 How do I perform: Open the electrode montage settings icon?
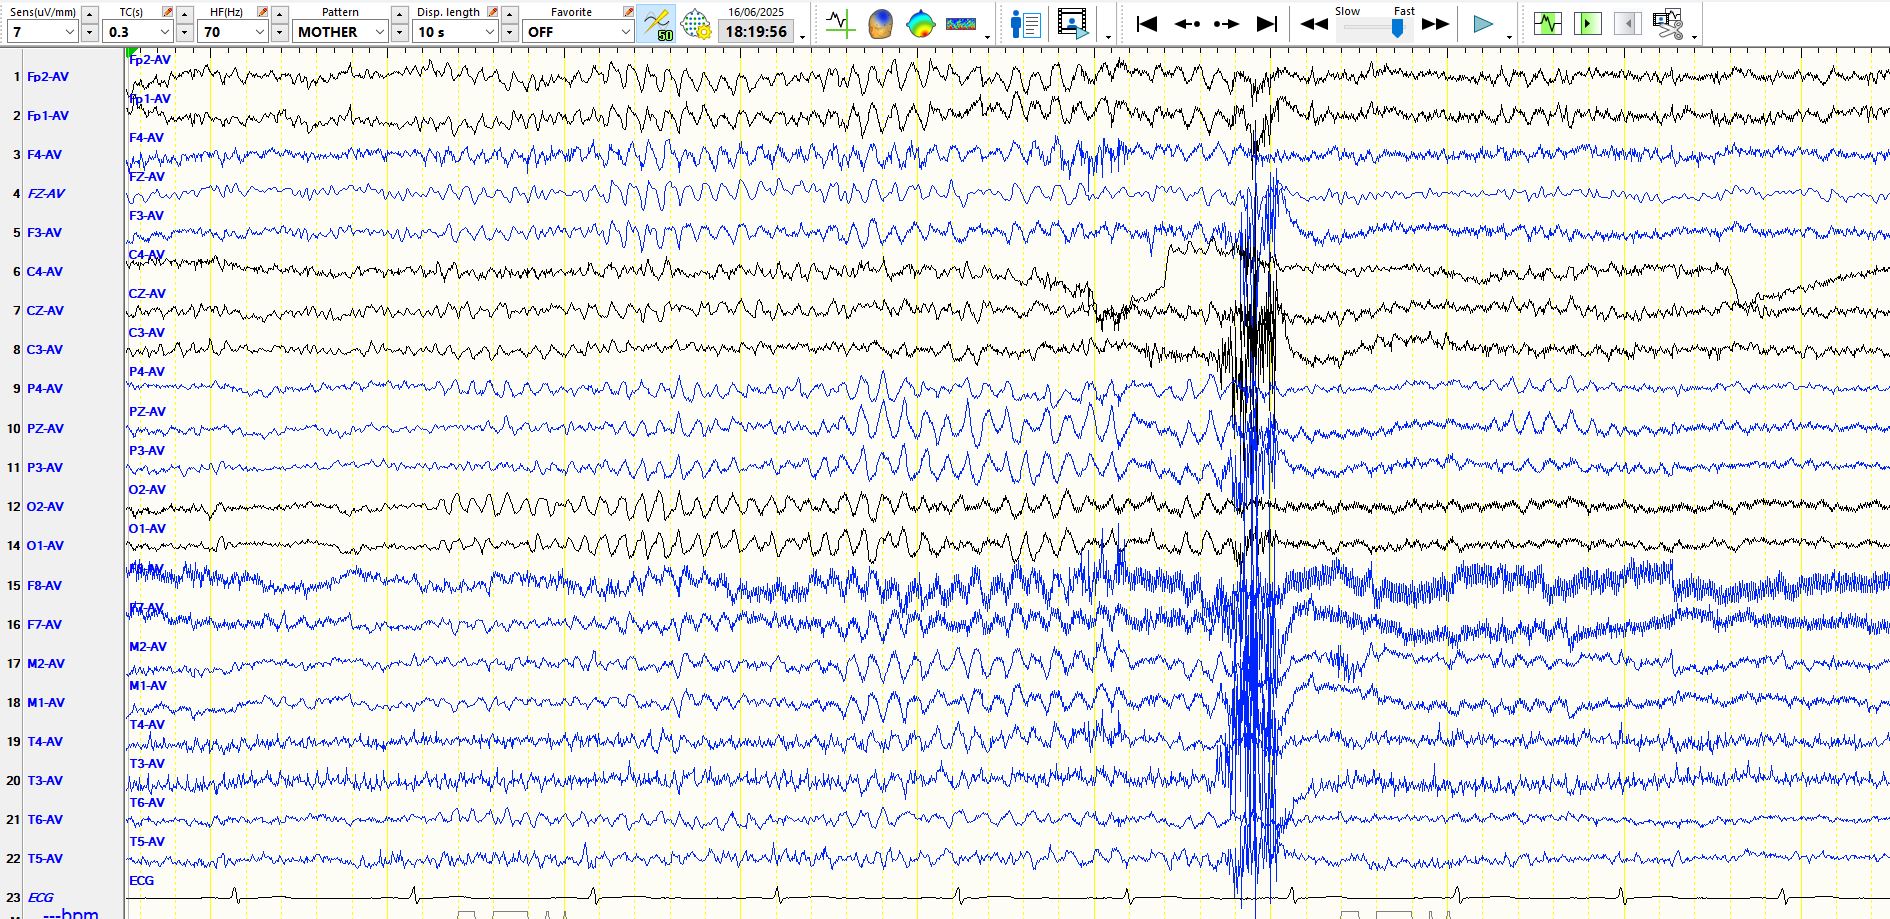pos(696,23)
